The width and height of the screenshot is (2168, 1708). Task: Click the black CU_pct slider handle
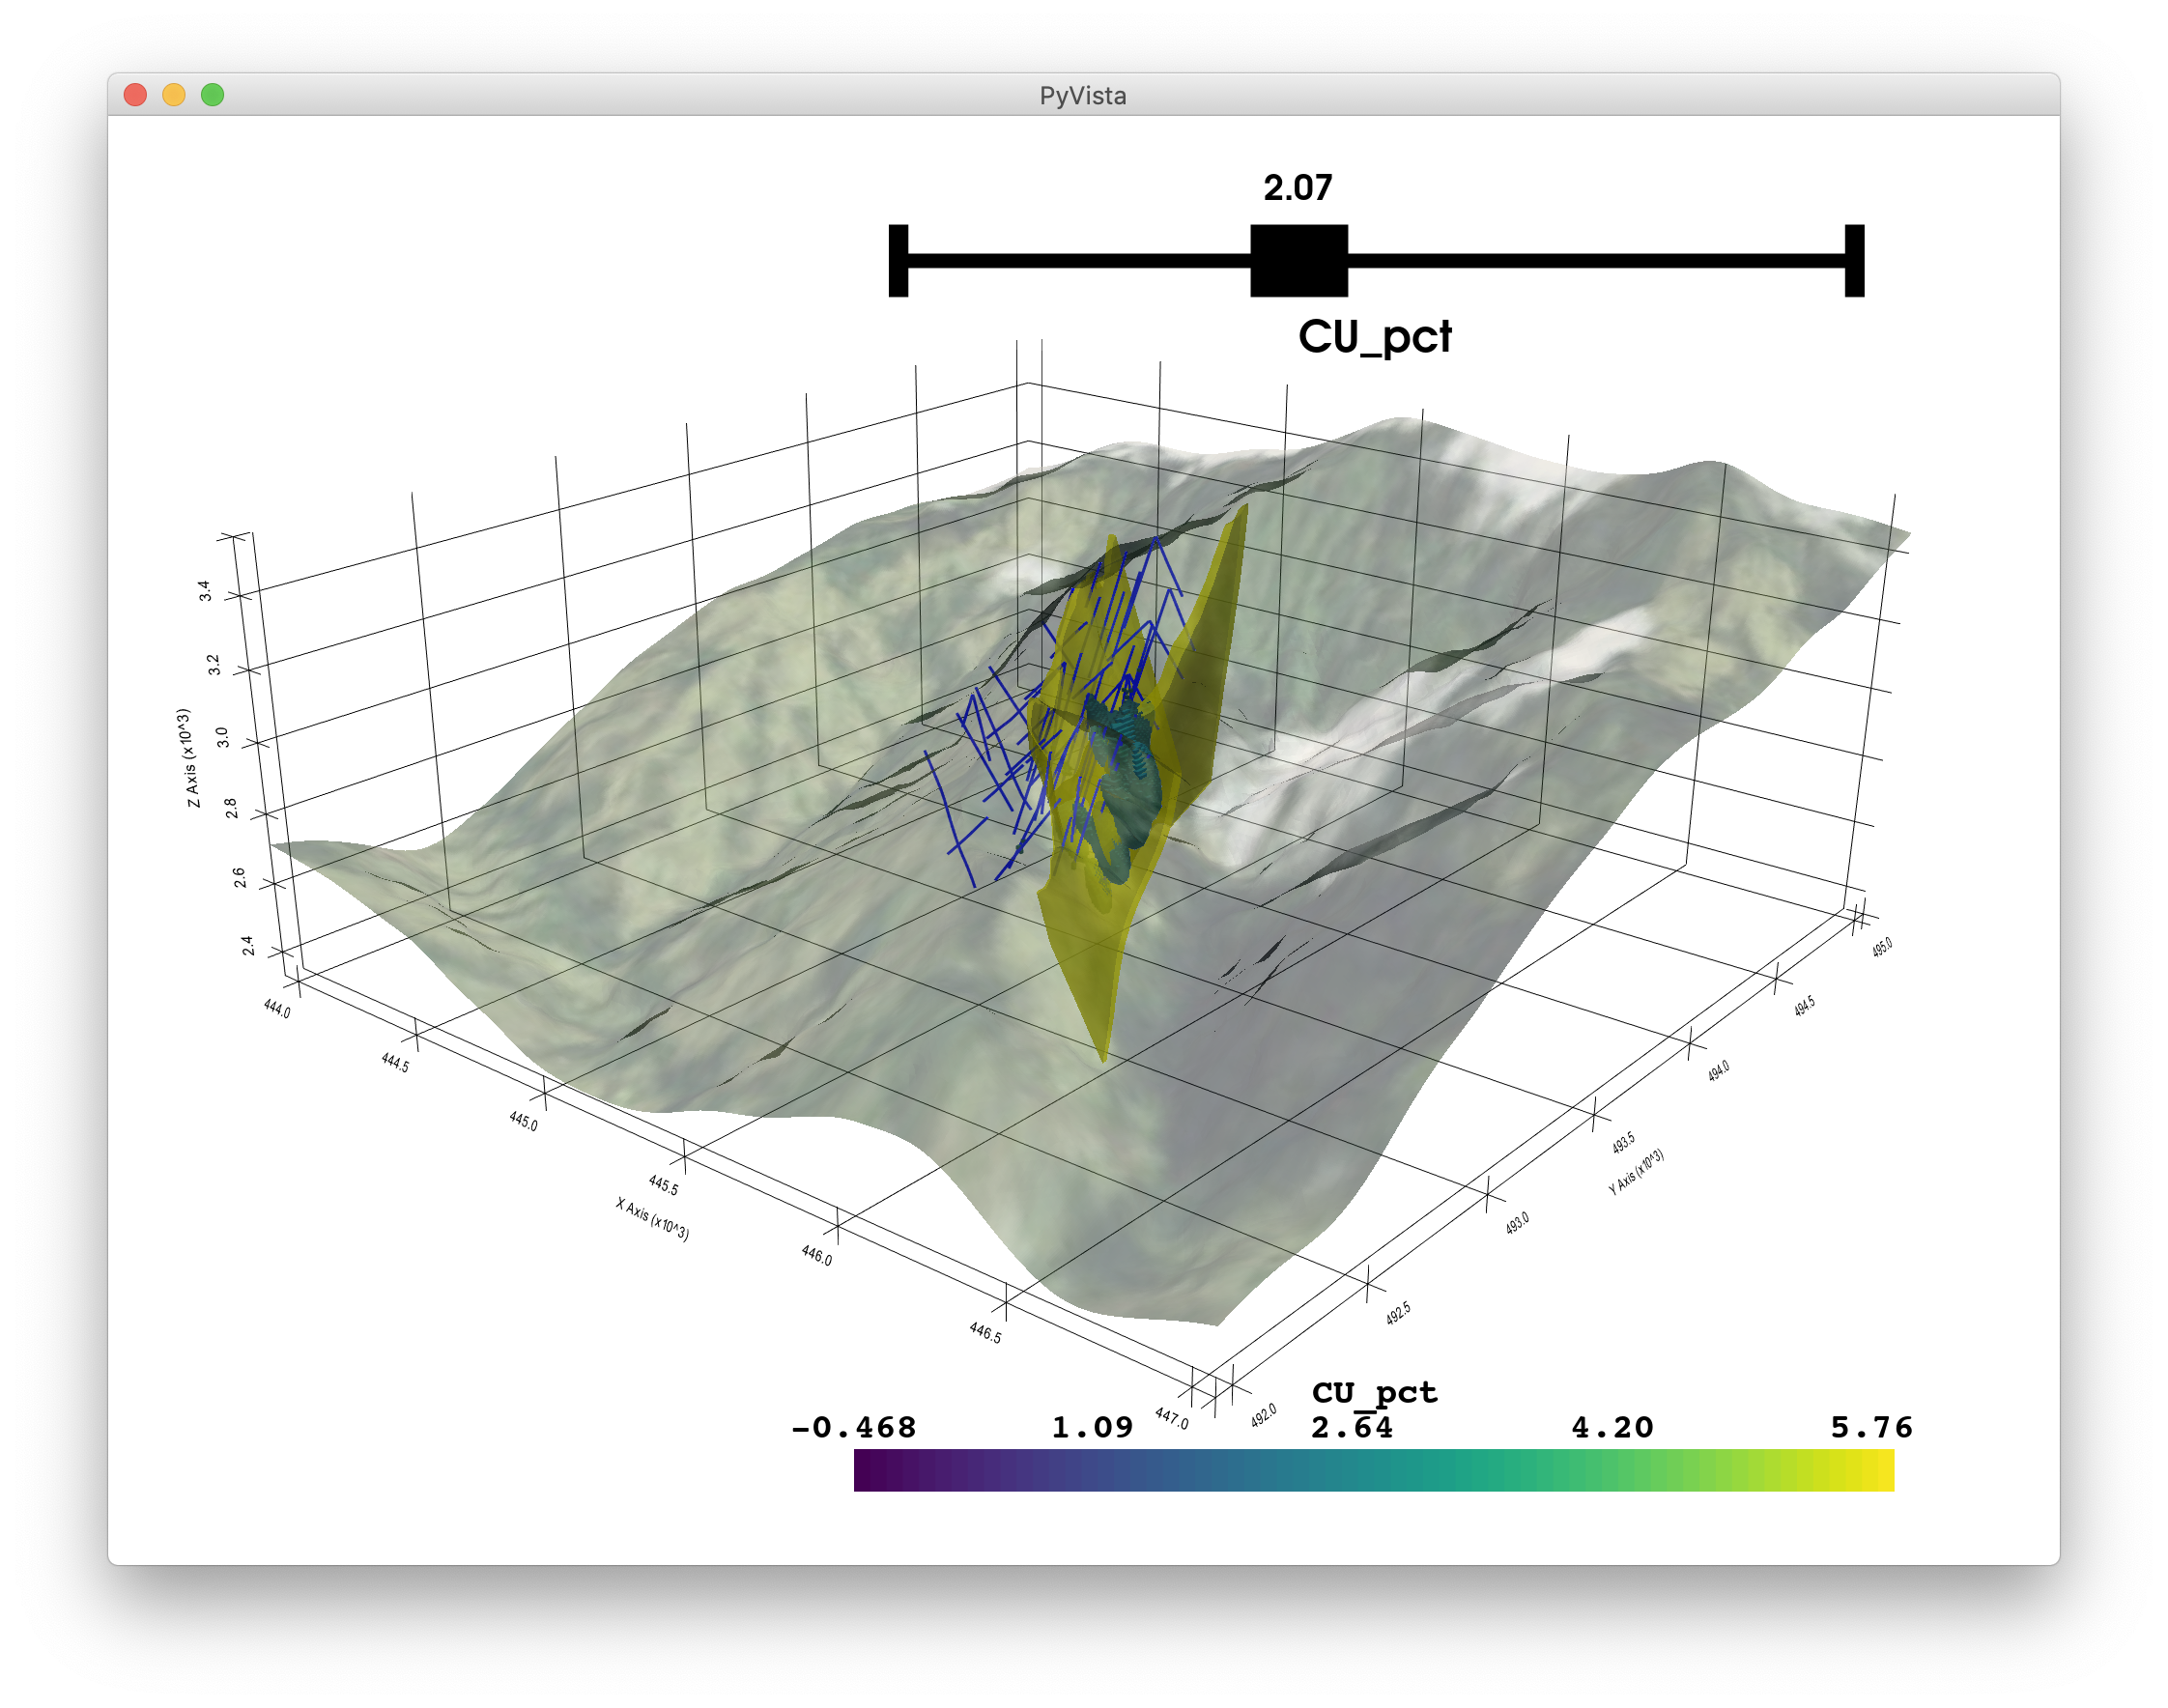[x=1299, y=261]
